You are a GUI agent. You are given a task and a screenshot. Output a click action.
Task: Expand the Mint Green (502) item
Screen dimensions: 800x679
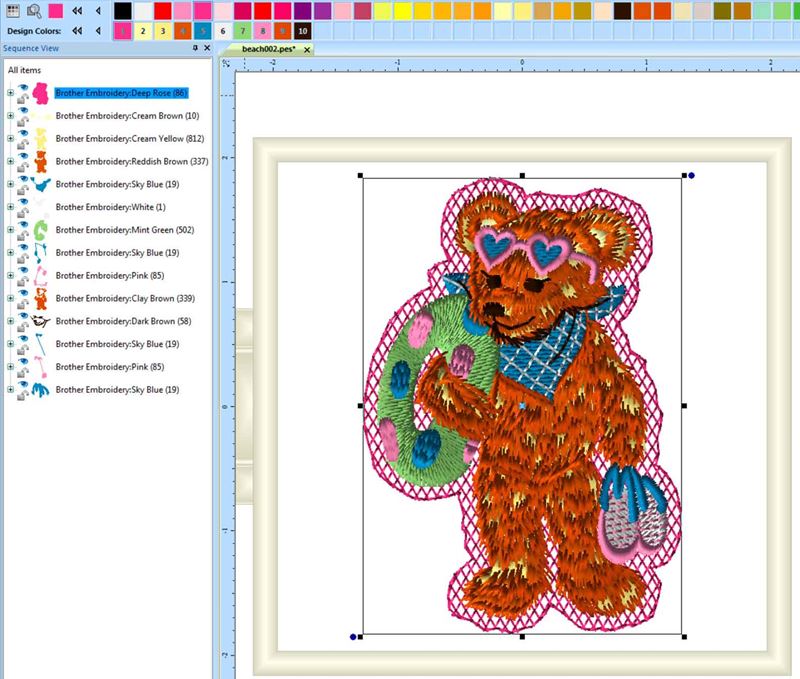pos(10,230)
